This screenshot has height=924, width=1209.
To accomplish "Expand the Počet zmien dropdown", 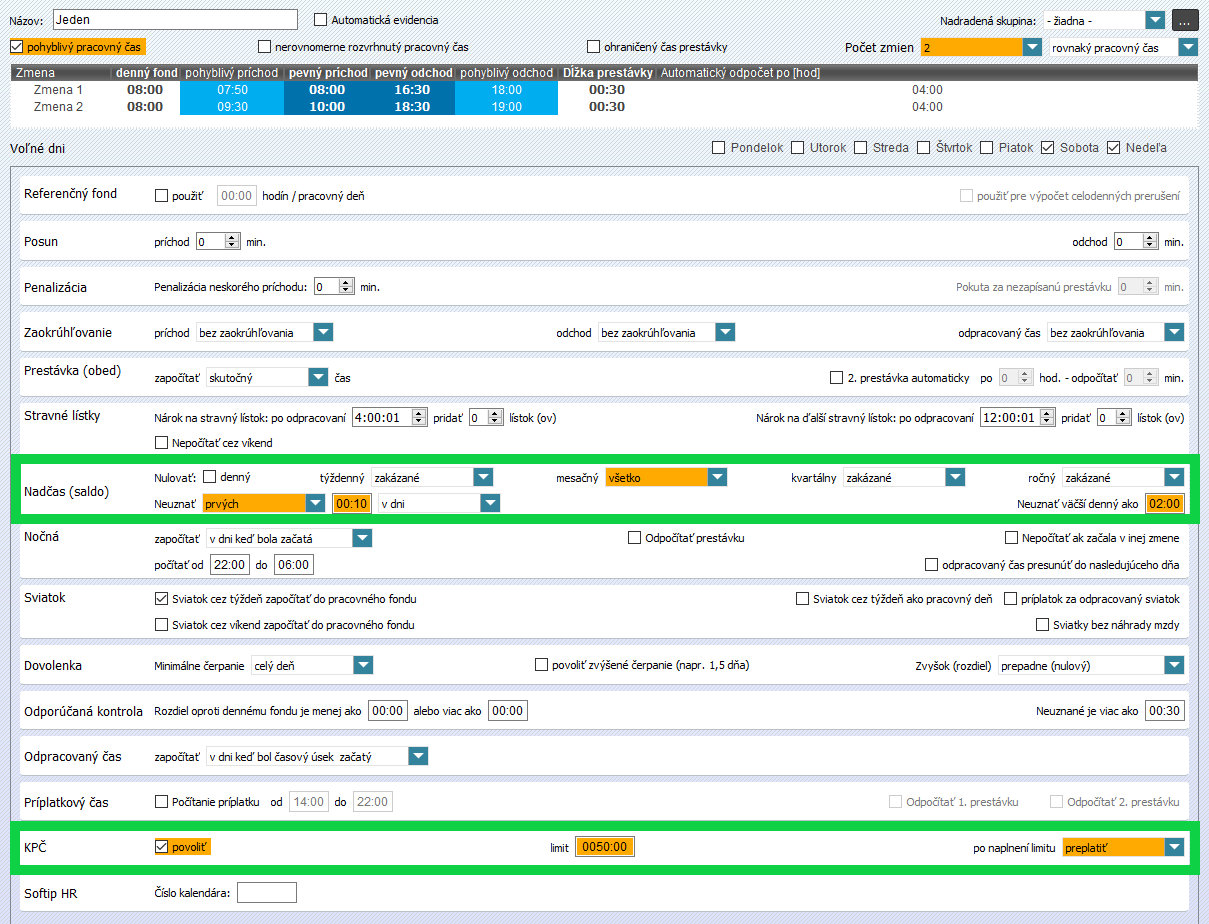I will point(1032,47).
